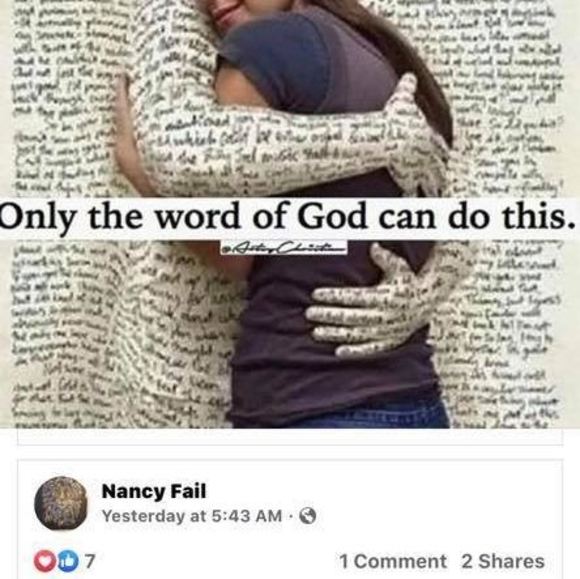Image resolution: width=580 pixels, height=579 pixels.
Task: Open the reaction count showing 7
Action: [x=91, y=561]
